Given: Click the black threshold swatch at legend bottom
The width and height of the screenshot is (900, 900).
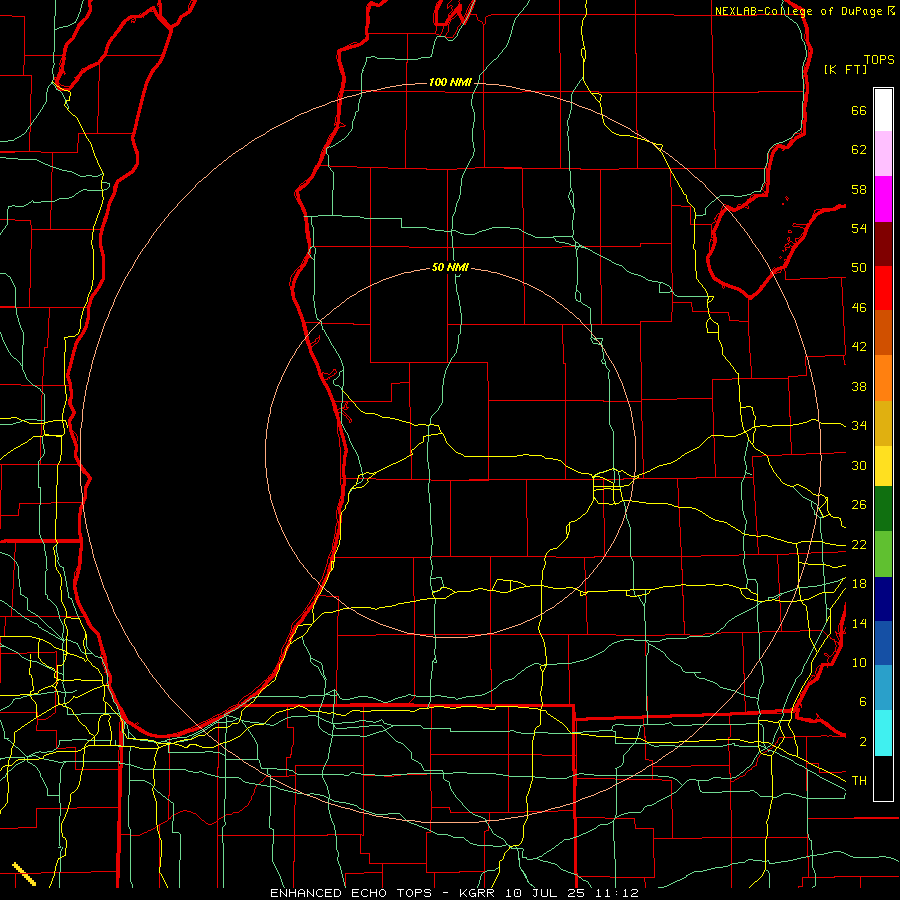Looking at the screenshot, I should point(883,778).
